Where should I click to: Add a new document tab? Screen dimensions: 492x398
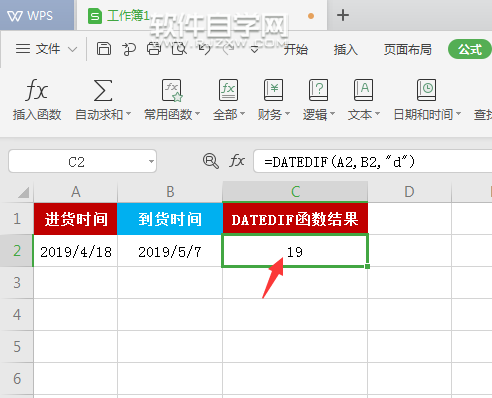pyautogui.click(x=343, y=15)
